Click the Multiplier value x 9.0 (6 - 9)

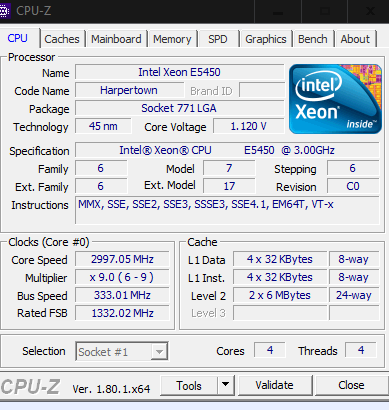tap(122, 277)
